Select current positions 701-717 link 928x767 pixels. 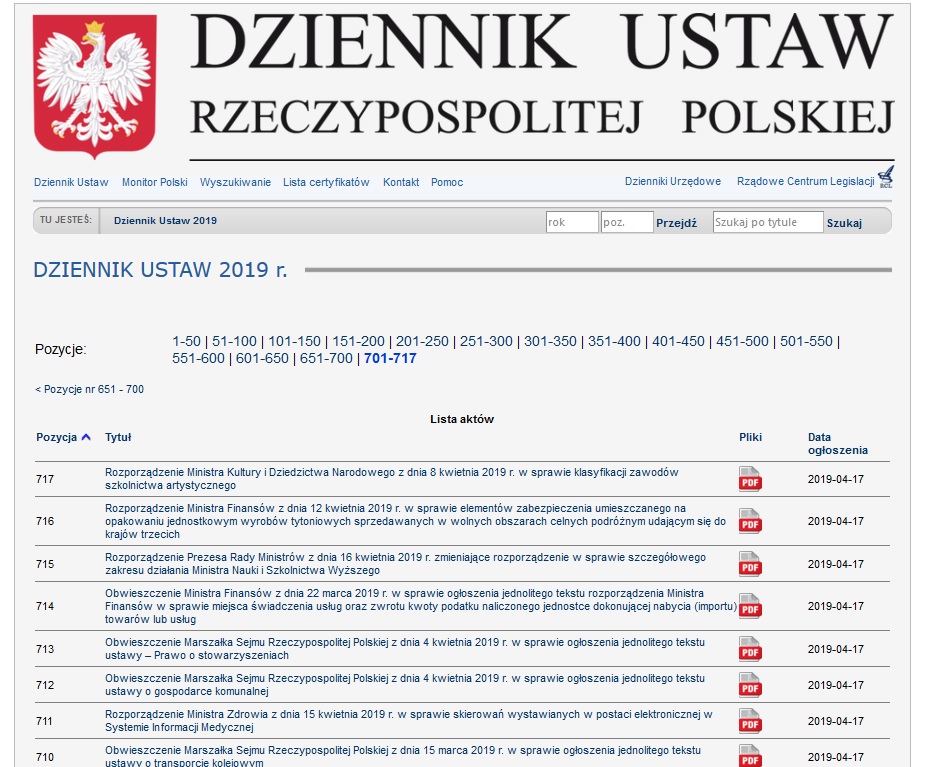390,359
